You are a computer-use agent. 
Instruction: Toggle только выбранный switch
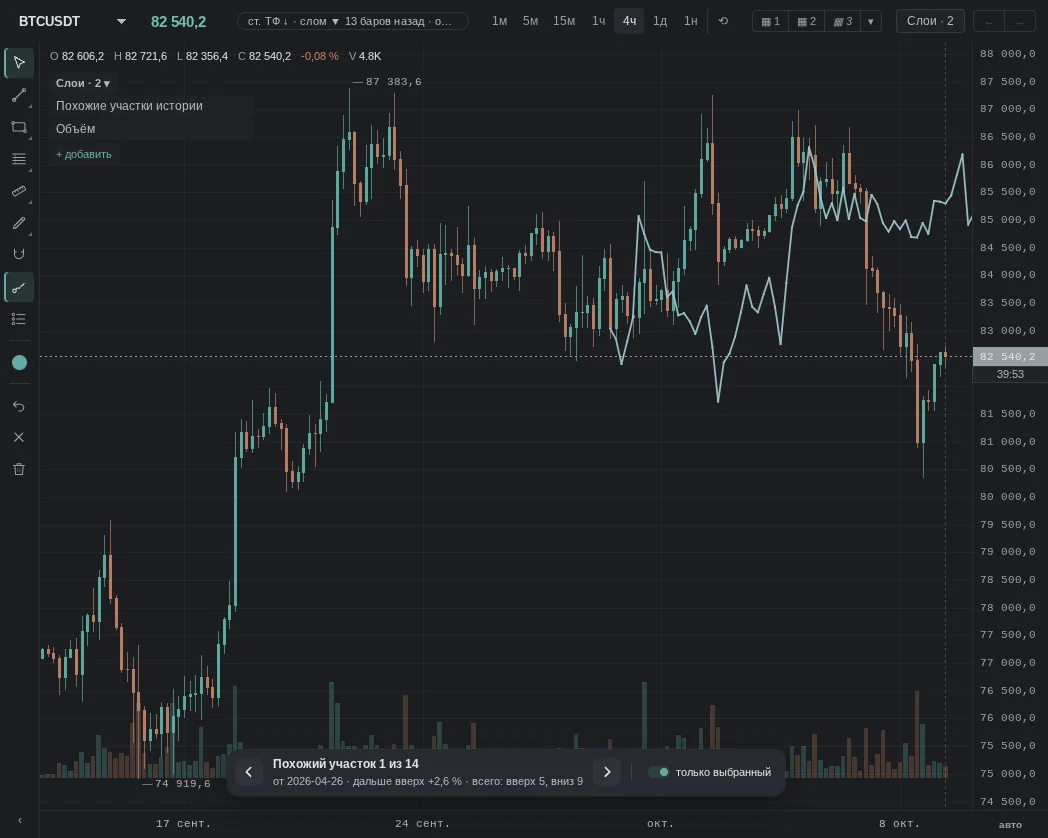(659, 772)
